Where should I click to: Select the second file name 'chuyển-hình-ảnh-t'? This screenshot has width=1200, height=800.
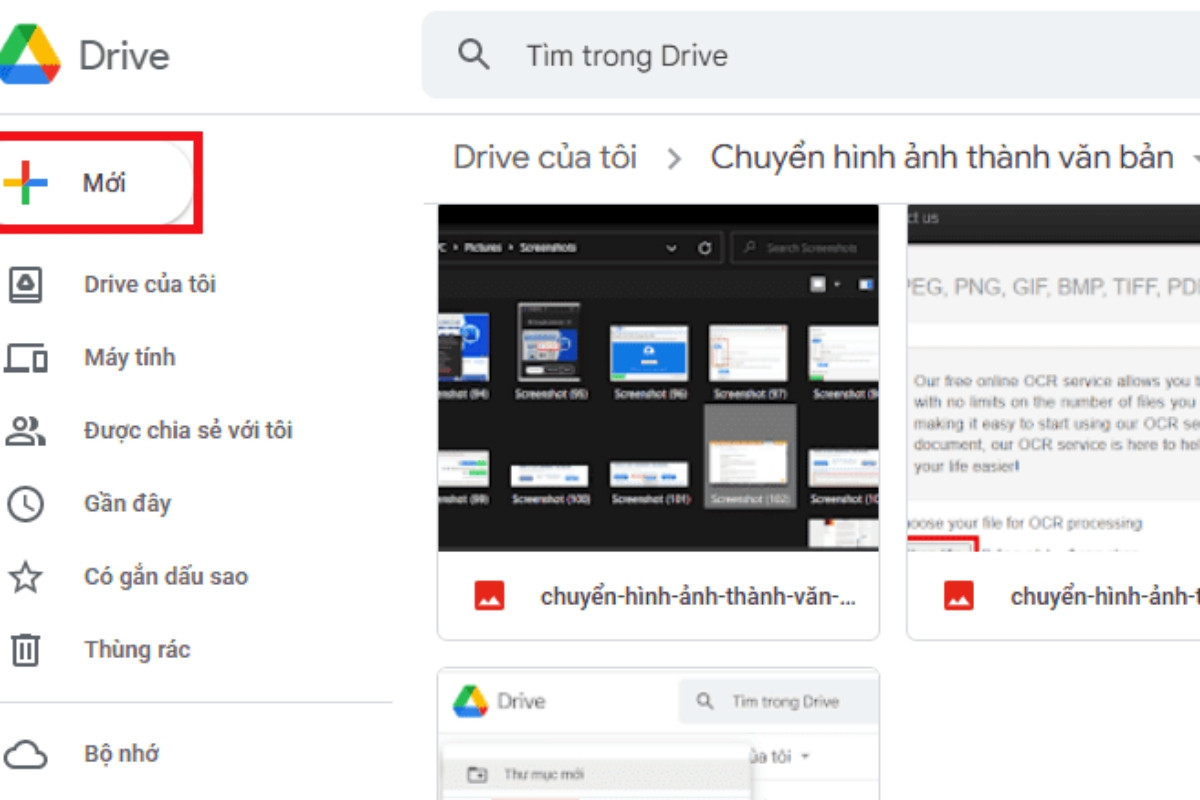tap(1105, 597)
